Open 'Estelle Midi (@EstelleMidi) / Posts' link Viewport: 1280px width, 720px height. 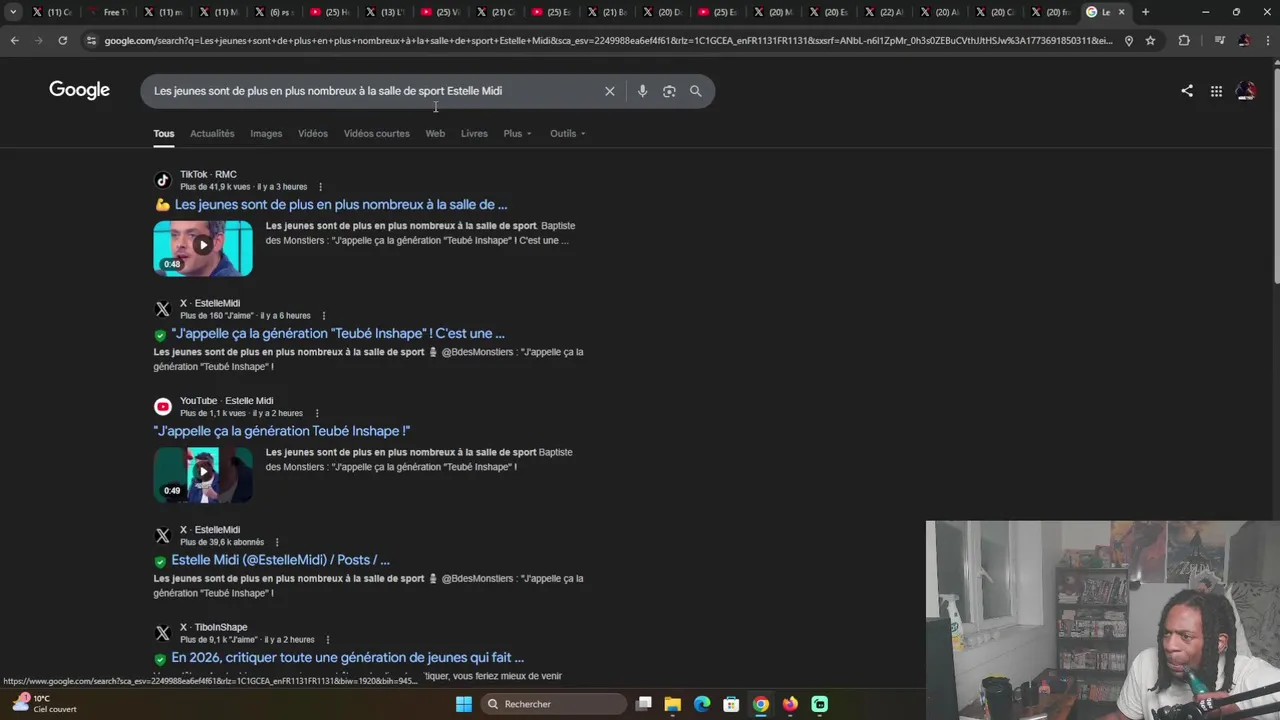[280, 560]
